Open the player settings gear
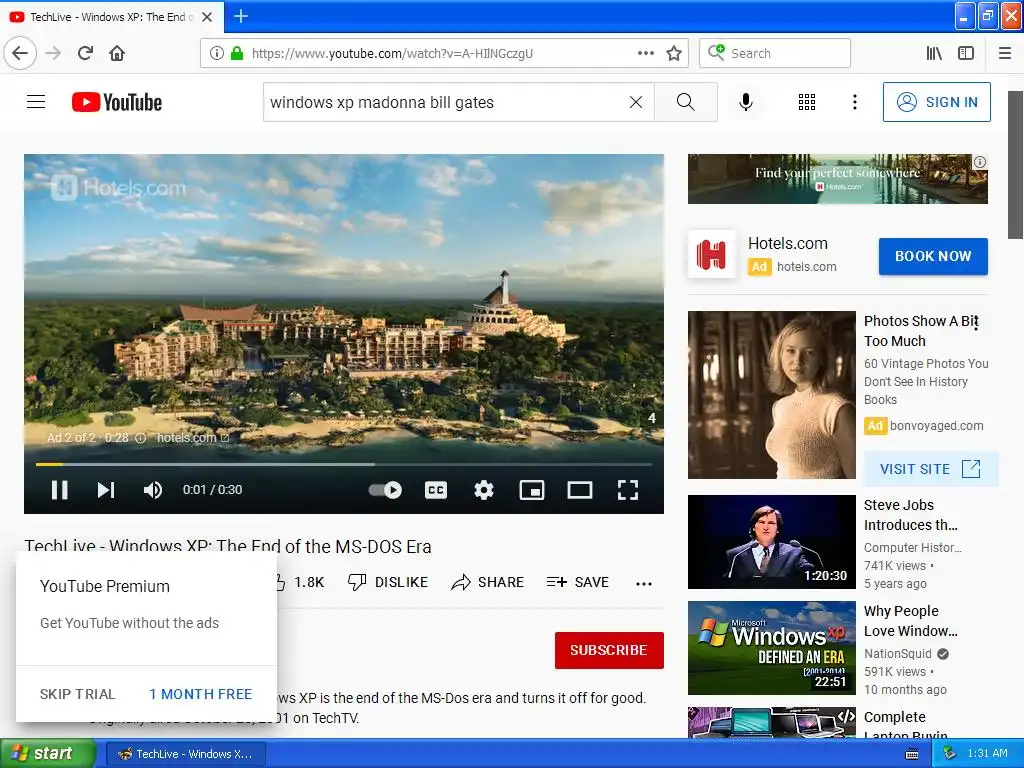Viewport: 1024px width, 768px height. point(483,490)
